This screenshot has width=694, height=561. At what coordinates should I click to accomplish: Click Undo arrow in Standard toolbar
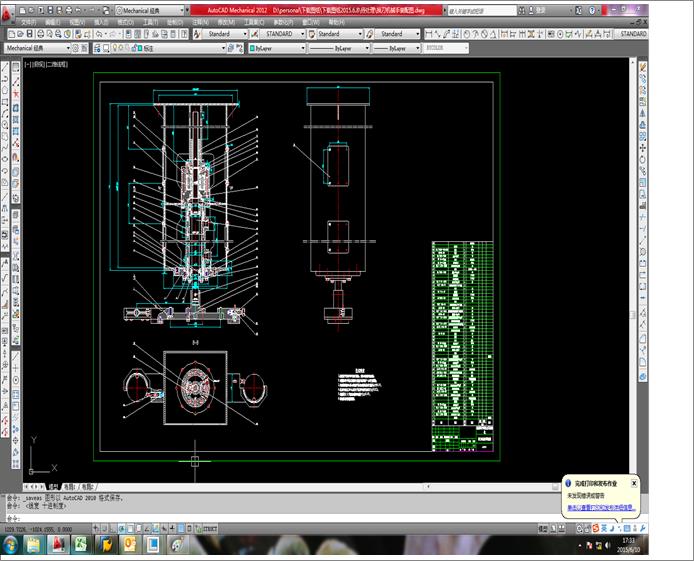pos(99,34)
